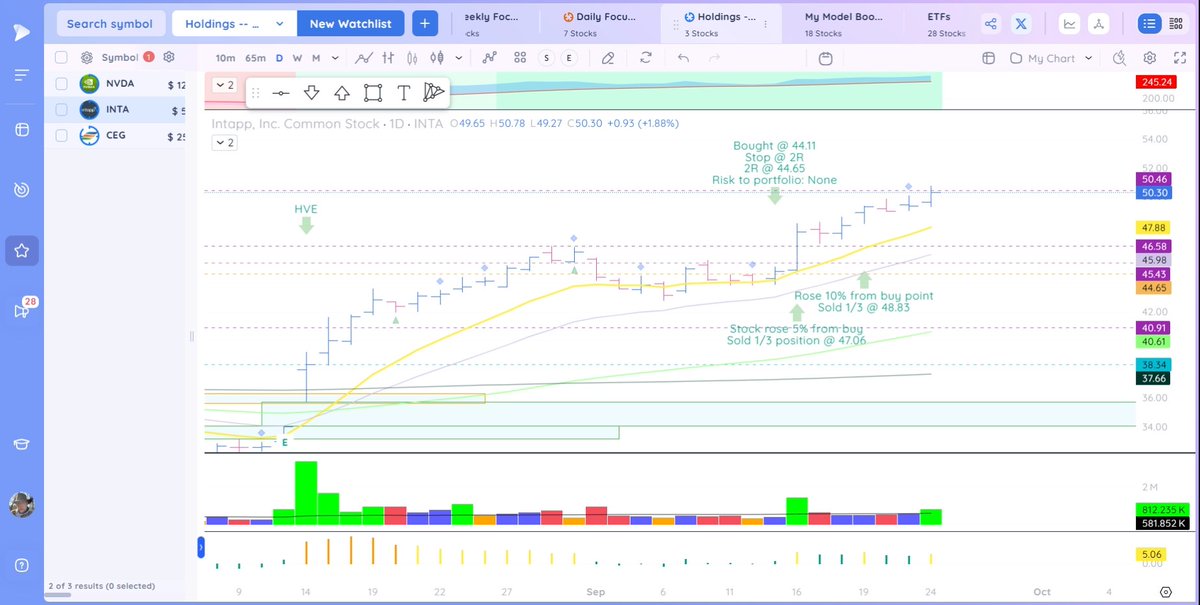The width and height of the screenshot is (1200, 605).
Task: Select the Text annotation tool
Action: pyautogui.click(x=404, y=92)
